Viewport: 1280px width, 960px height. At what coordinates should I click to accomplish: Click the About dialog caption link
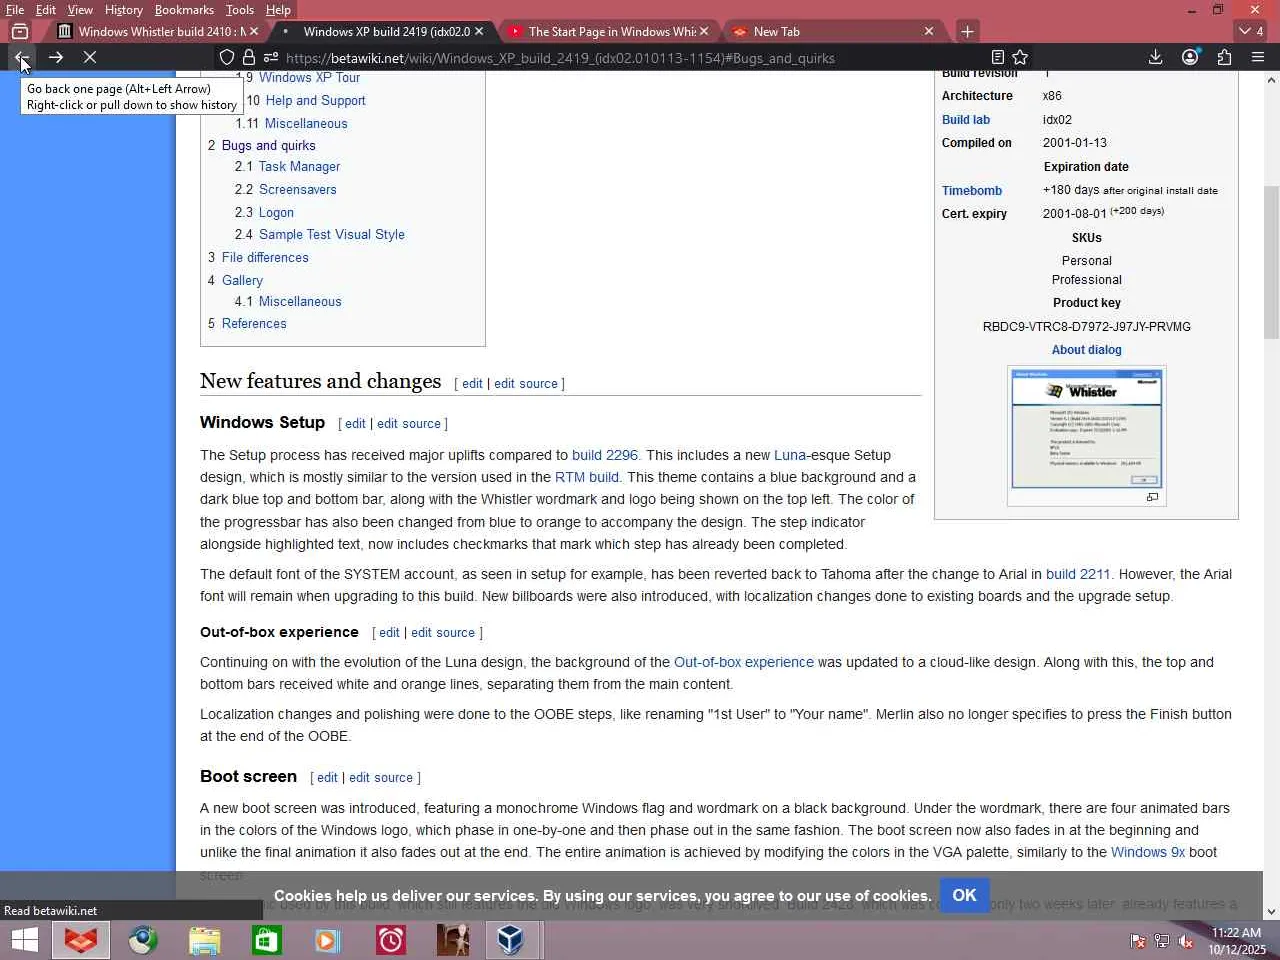click(x=1087, y=350)
